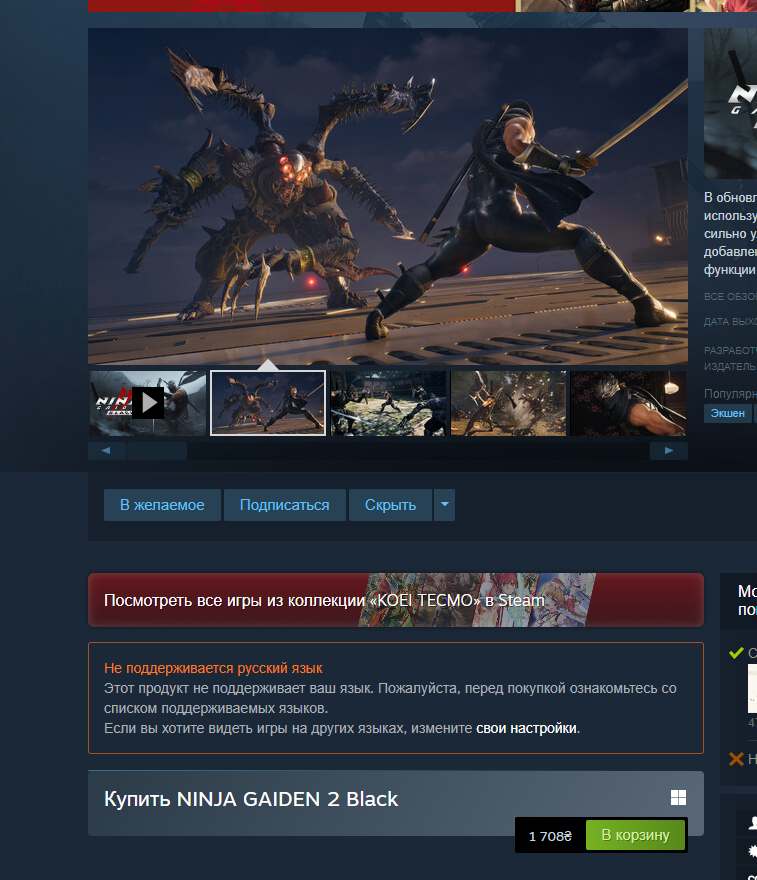The width and height of the screenshot is (757, 880).
Task: Grab the thumbnail strip scrollbar handle
Action: coord(157,451)
